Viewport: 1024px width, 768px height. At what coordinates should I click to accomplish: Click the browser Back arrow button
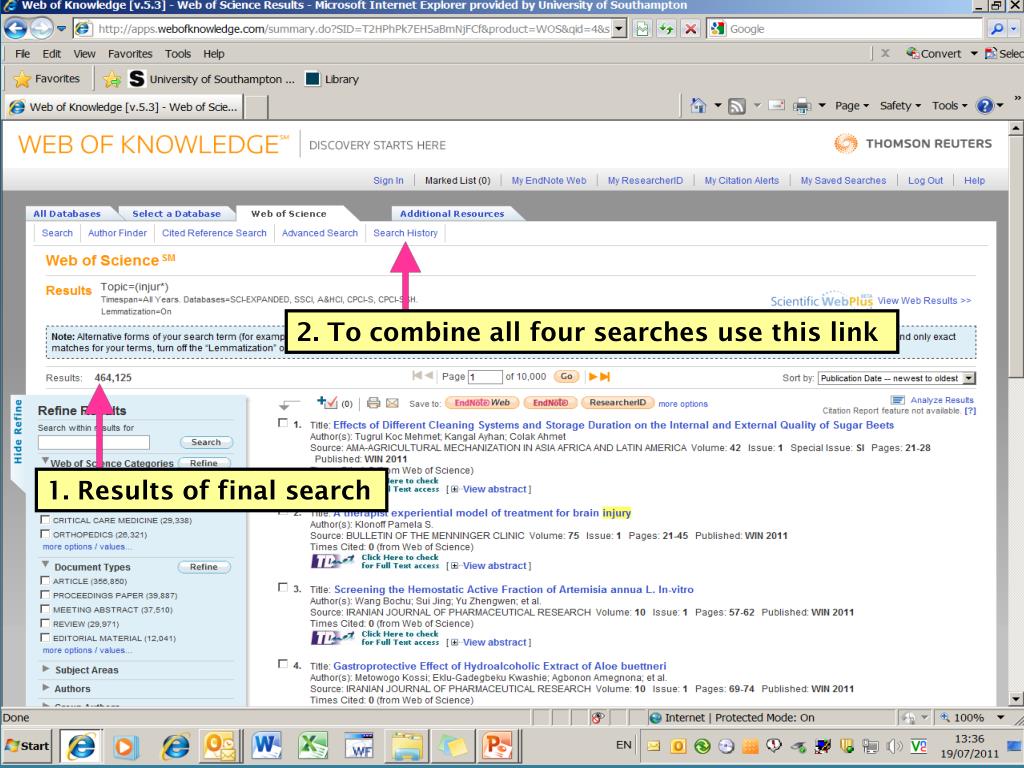click(16, 28)
